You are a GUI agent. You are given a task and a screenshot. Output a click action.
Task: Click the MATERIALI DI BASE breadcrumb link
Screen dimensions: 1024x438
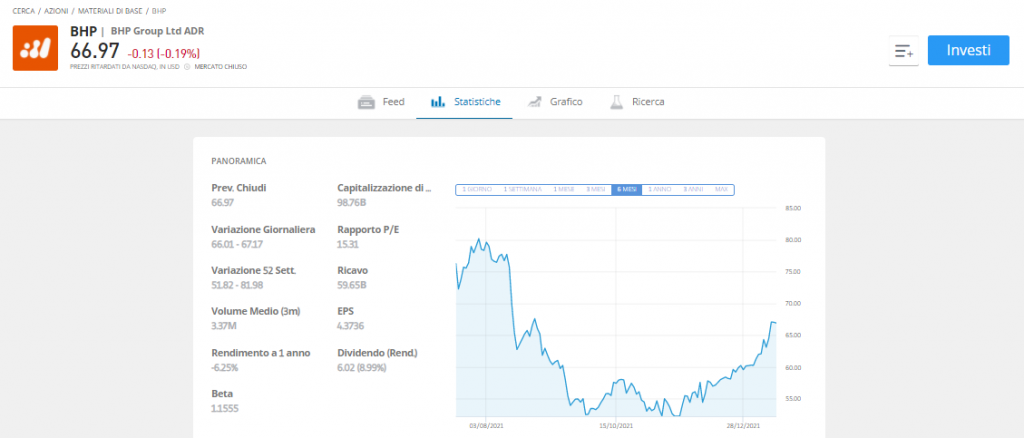pyautogui.click(x=110, y=11)
